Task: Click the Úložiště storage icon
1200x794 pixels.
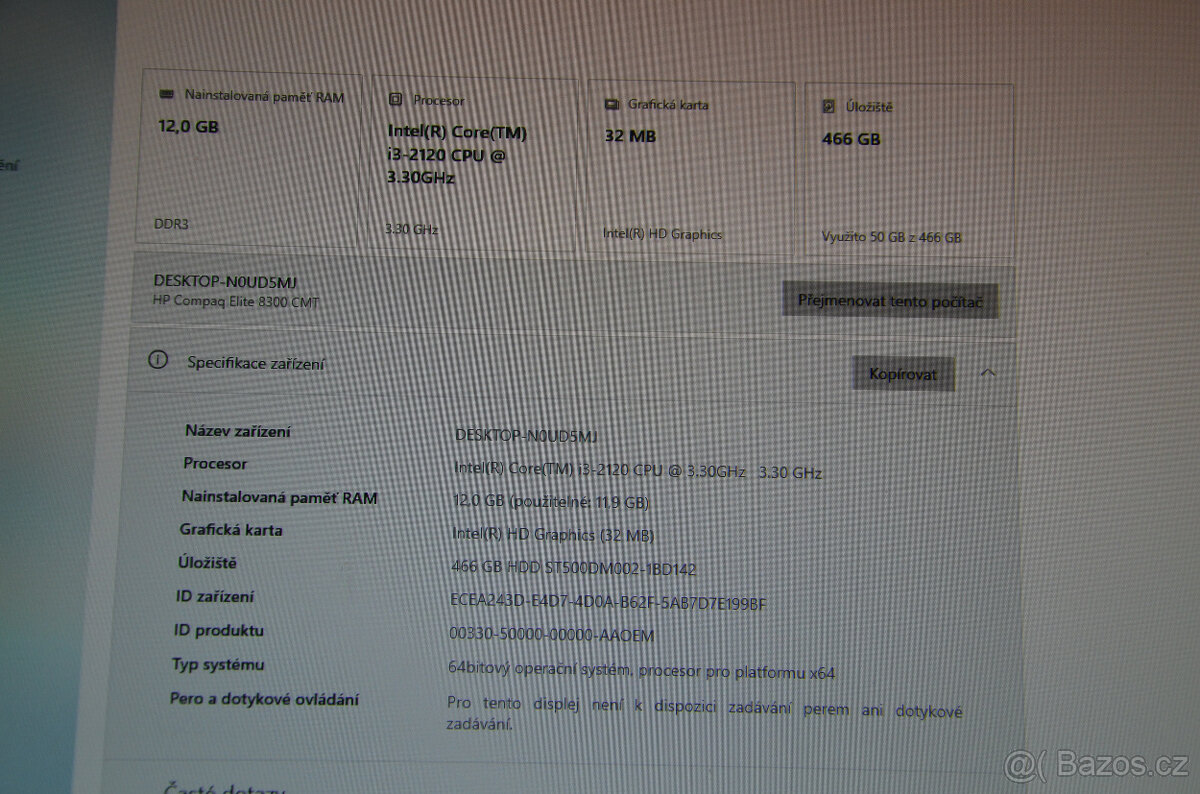Action: click(827, 106)
